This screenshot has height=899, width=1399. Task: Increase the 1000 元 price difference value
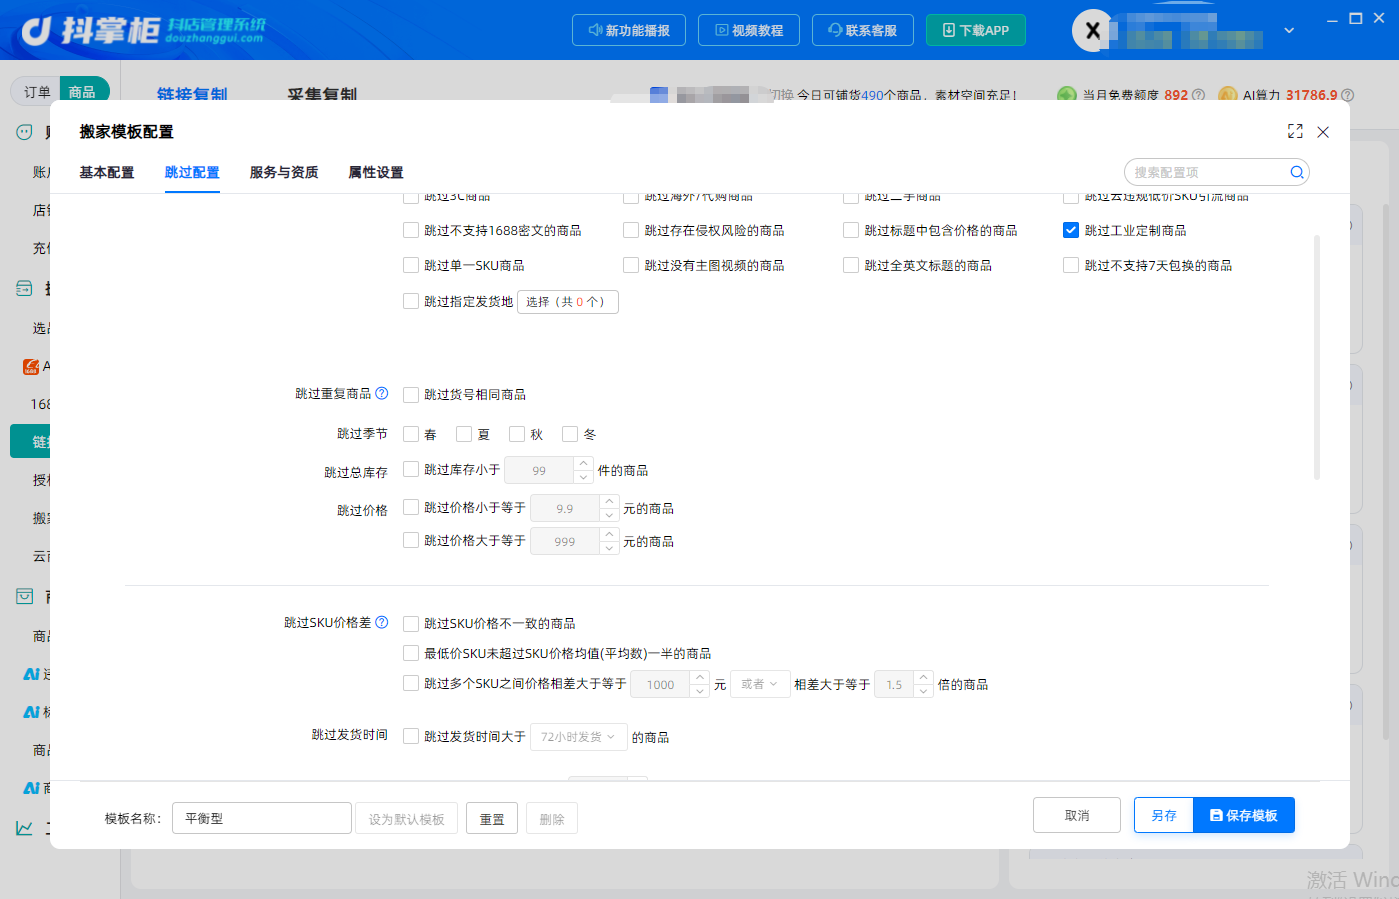pyautogui.click(x=700, y=677)
